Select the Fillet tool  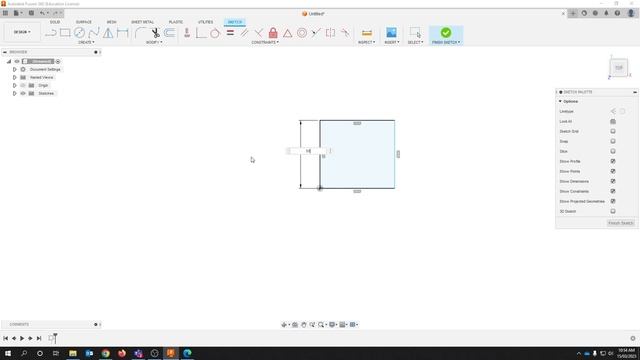click(140, 33)
